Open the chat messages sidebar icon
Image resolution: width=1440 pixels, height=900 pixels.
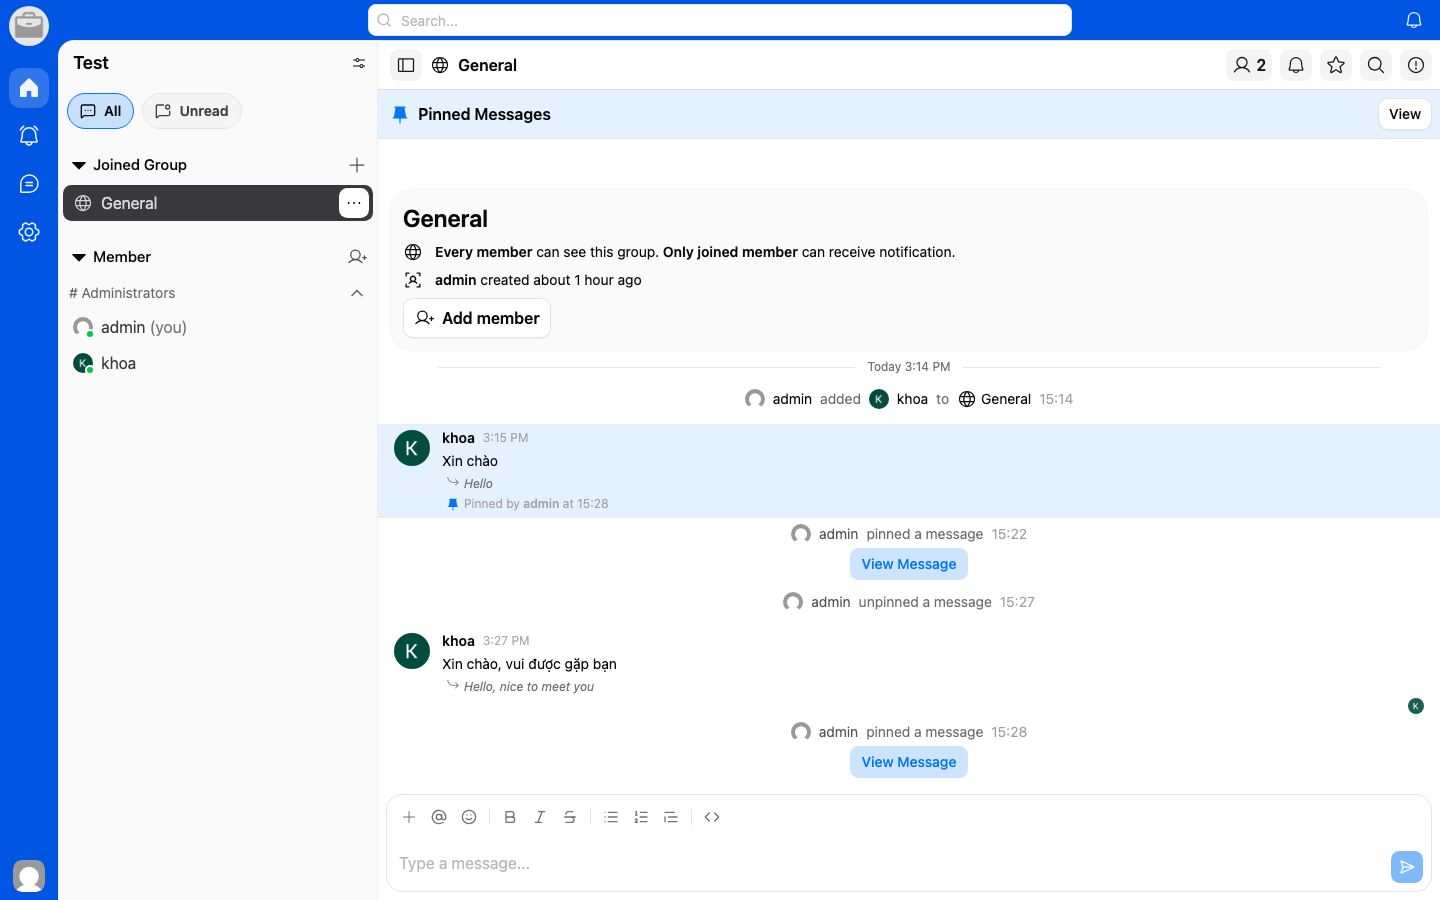[29, 184]
